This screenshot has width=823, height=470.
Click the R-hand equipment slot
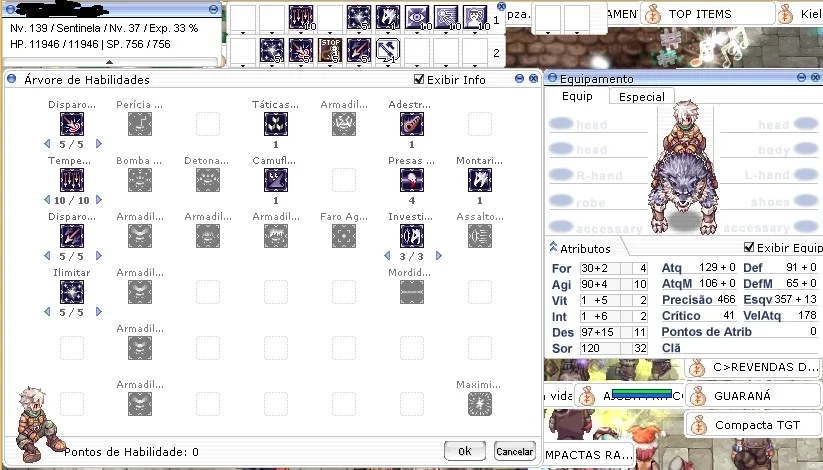point(599,175)
